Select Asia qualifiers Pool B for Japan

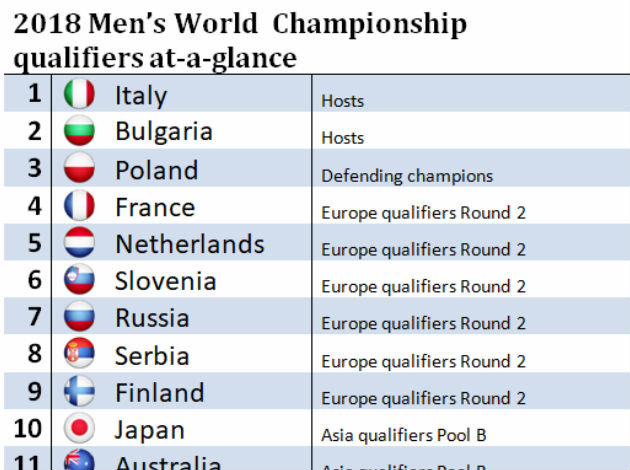tap(403, 435)
